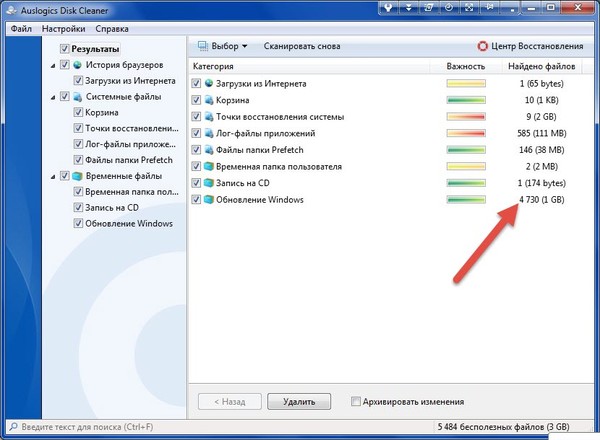
Task: Open Центр Восстановления link
Action: pyautogui.click(x=531, y=46)
